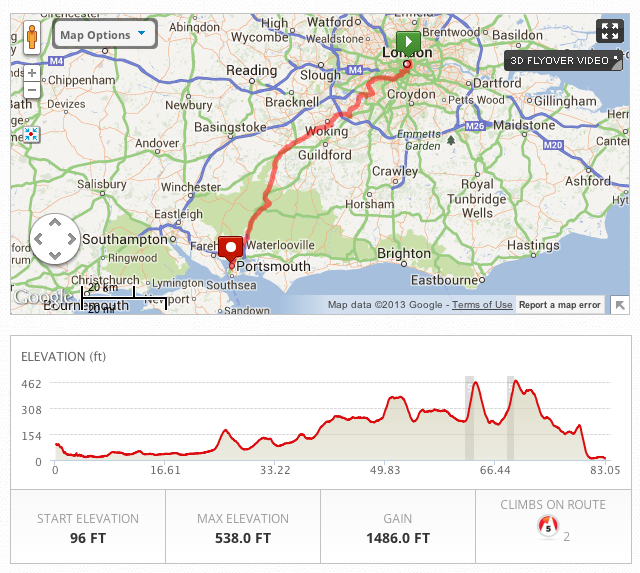Click the second shaded climb band on chart
640x573 pixels.
(510, 418)
